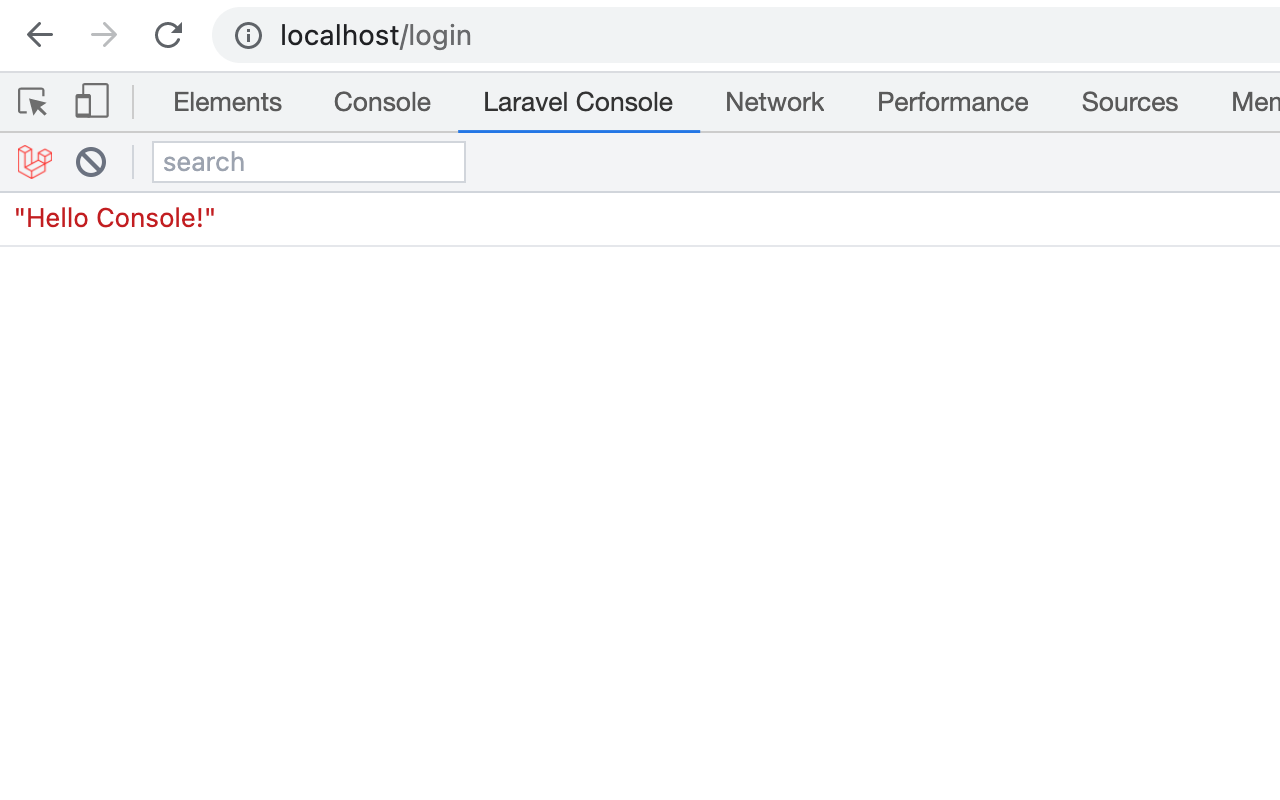Clear console output with the ban icon
The height and width of the screenshot is (800, 1280).
click(x=91, y=161)
